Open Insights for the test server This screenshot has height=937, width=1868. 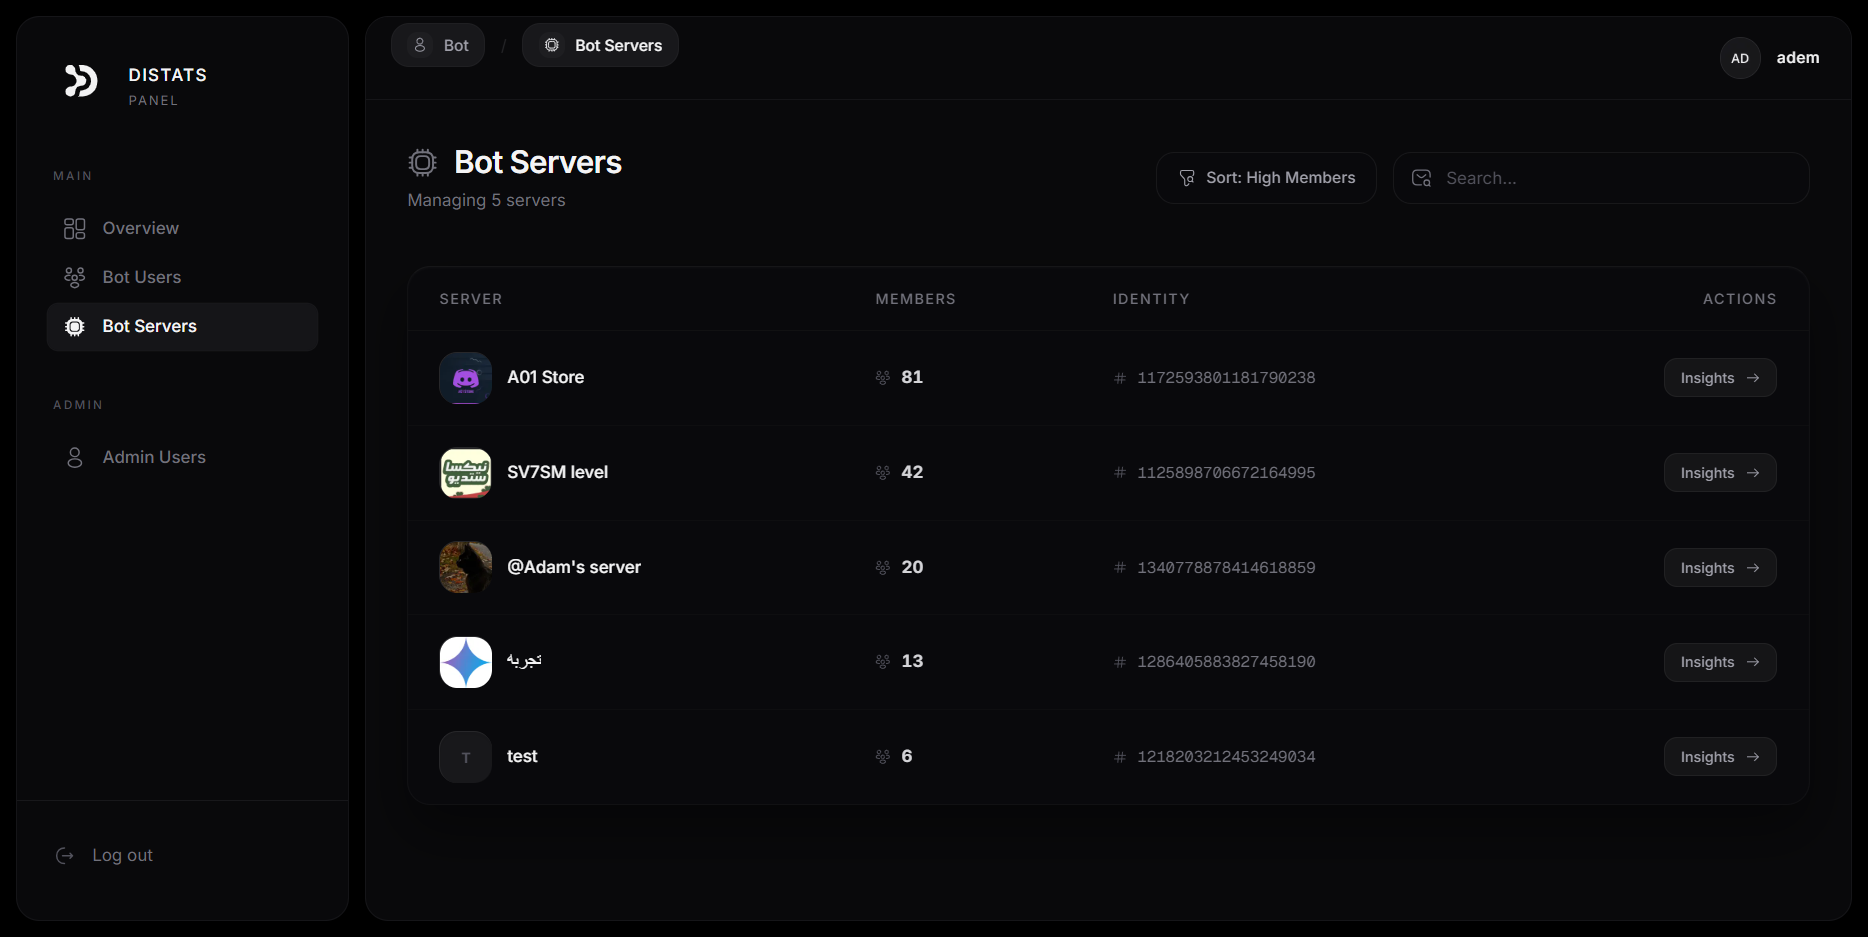(1718, 756)
